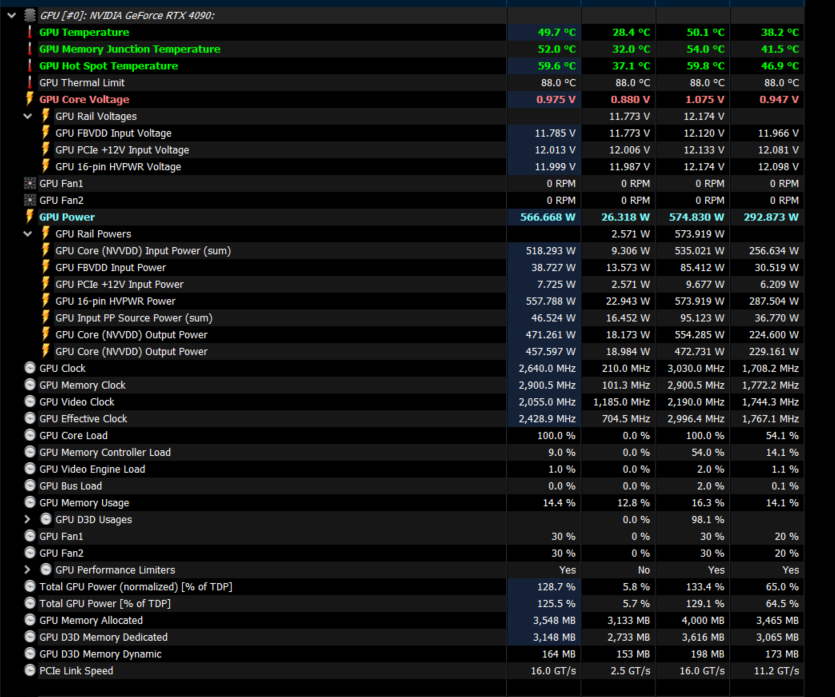The image size is (835, 697).
Task: Click the bolt icon for GPU PCIe +12V Input Power
Action: tap(46, 284)
